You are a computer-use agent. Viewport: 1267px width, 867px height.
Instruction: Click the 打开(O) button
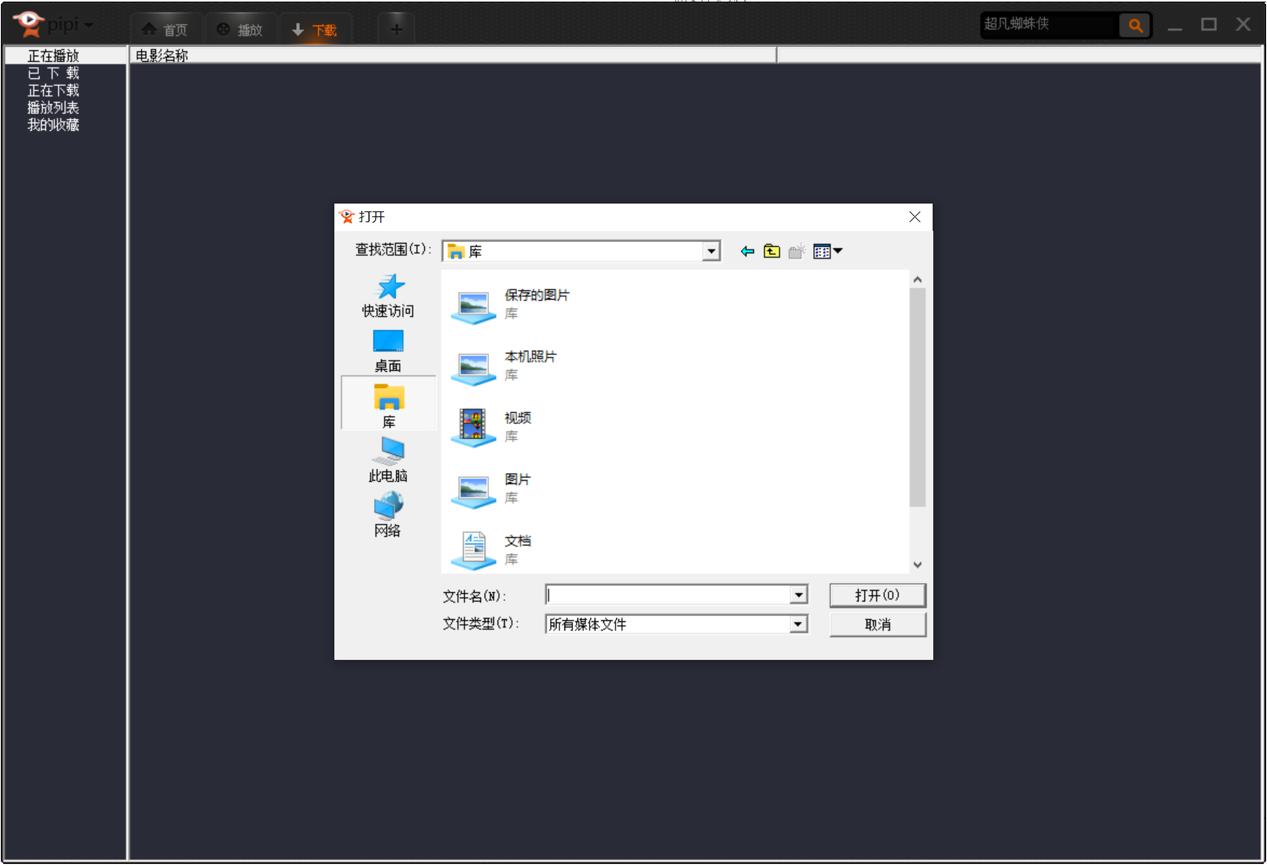[877, 595]
